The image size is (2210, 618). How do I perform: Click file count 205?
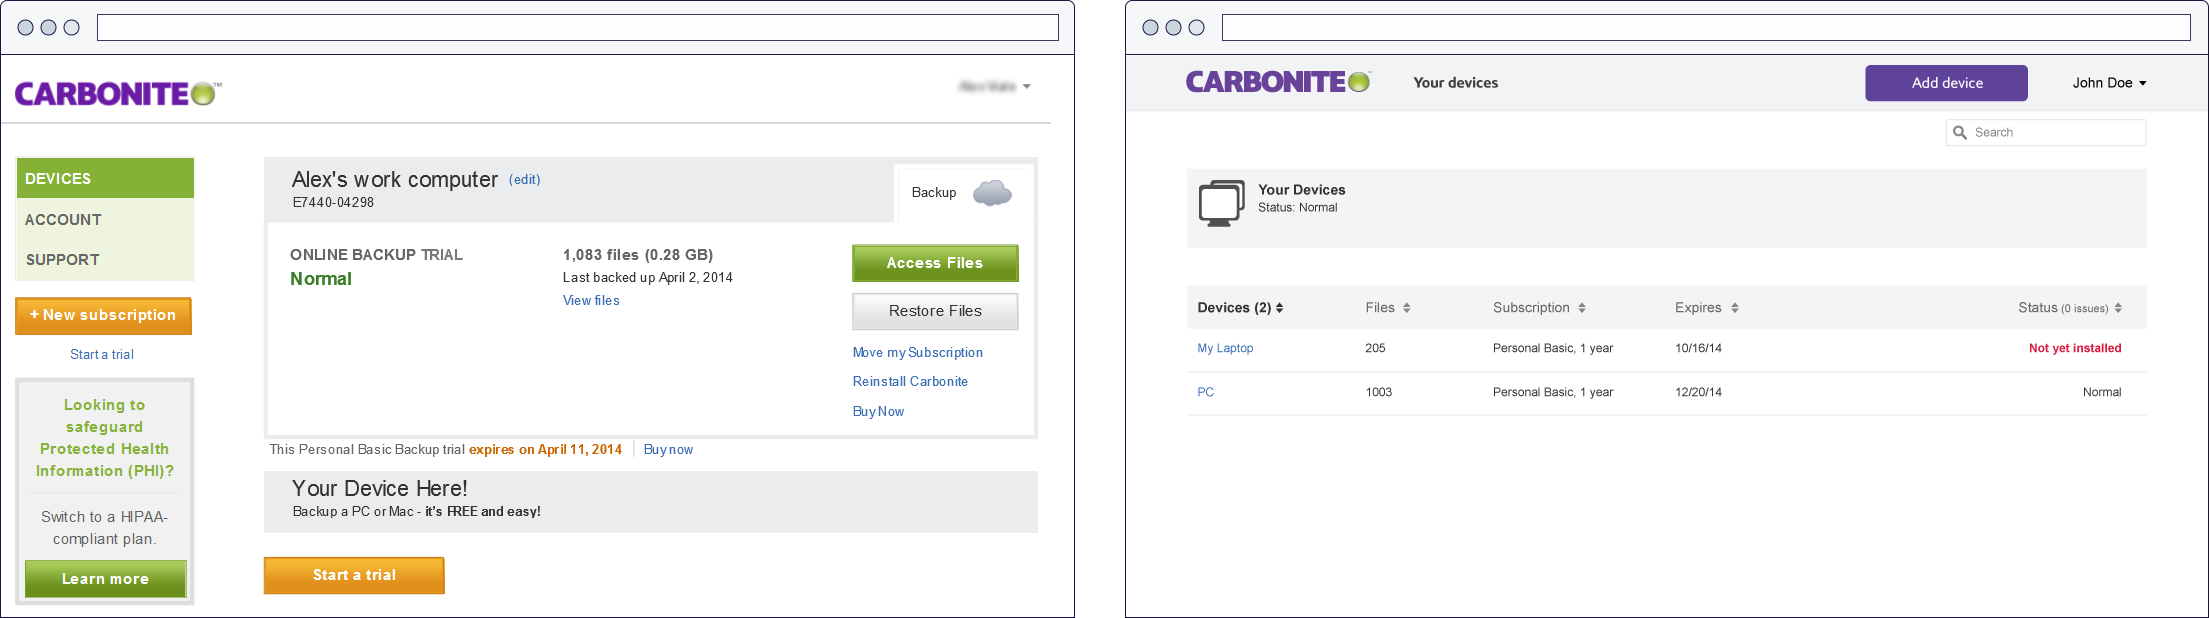[1375, 348]
